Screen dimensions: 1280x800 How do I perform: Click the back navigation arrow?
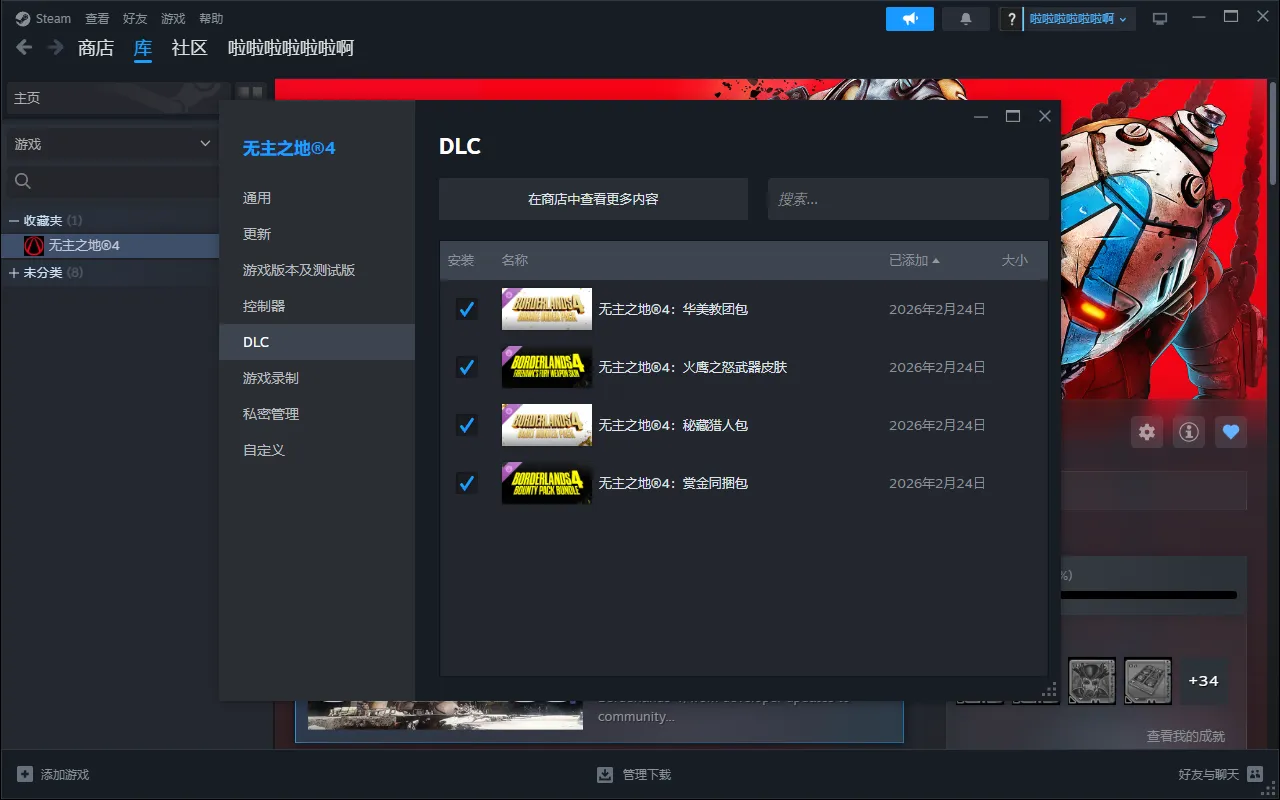[x=24, y=48]
